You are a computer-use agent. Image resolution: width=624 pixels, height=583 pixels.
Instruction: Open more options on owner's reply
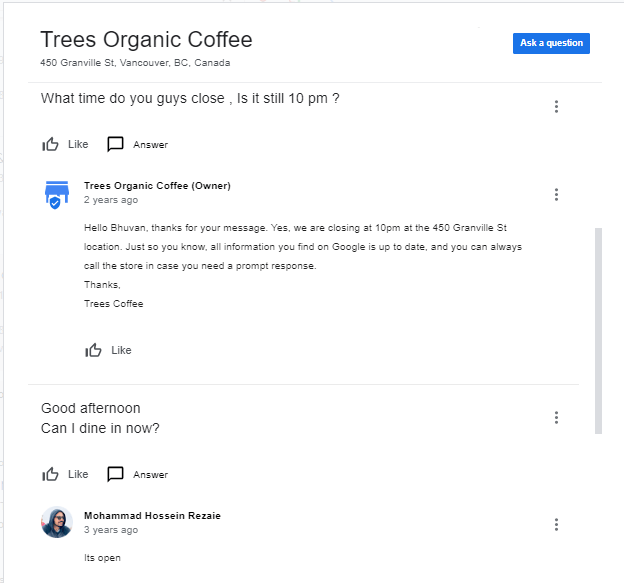[556, 195]
